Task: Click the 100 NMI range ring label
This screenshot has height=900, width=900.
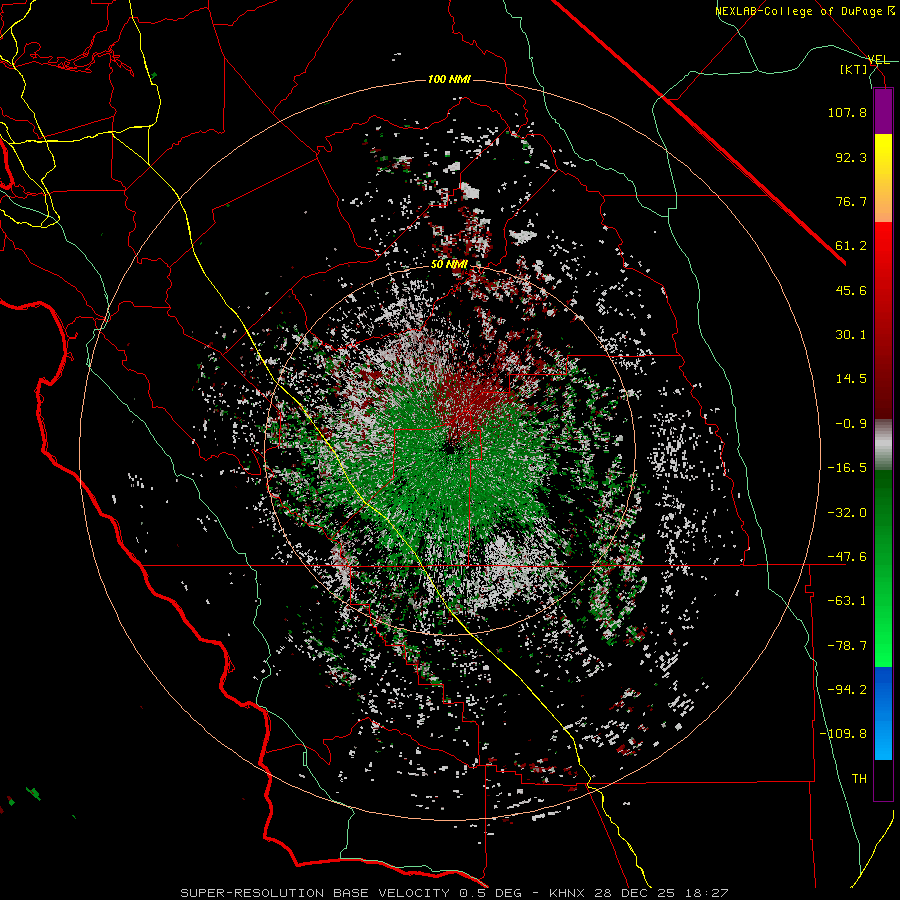Action: pos(449,79)
